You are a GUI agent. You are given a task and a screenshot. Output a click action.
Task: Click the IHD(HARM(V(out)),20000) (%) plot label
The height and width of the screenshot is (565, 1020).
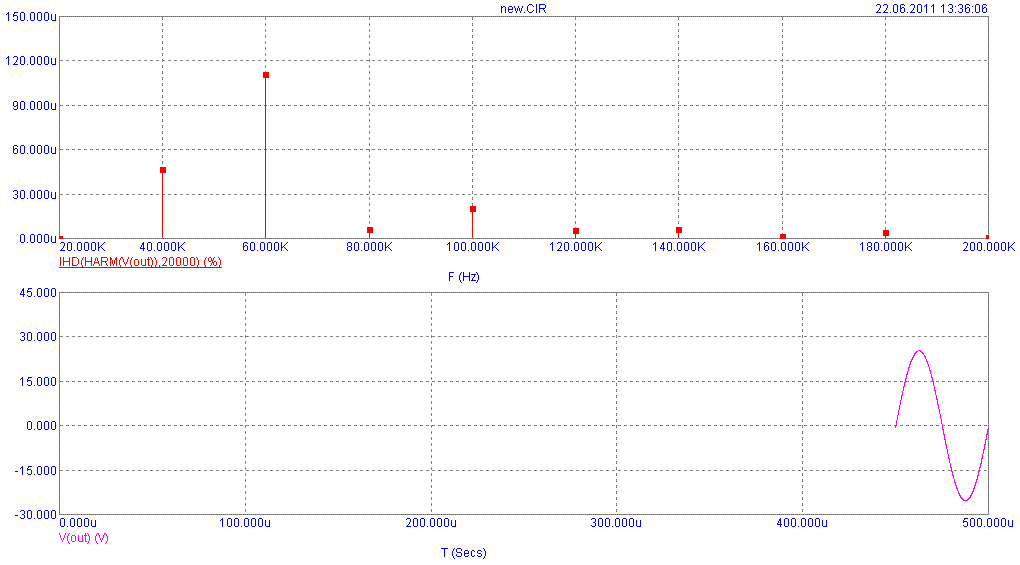140,262
